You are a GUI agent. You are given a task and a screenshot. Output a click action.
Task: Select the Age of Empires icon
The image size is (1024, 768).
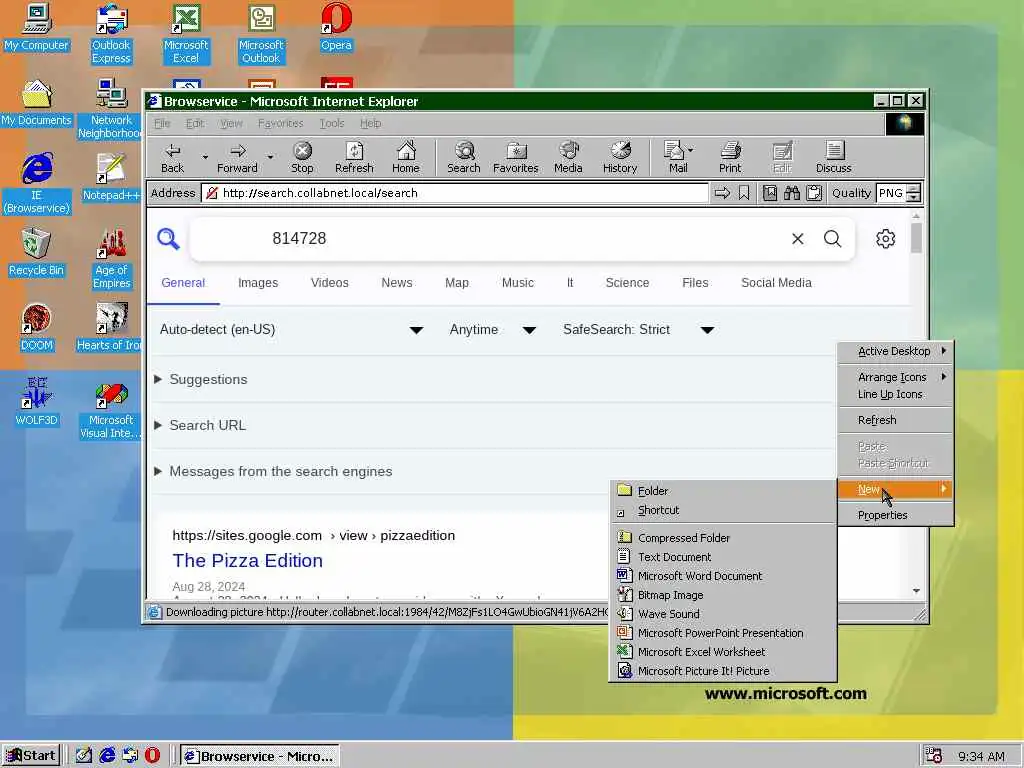[112, 259]
